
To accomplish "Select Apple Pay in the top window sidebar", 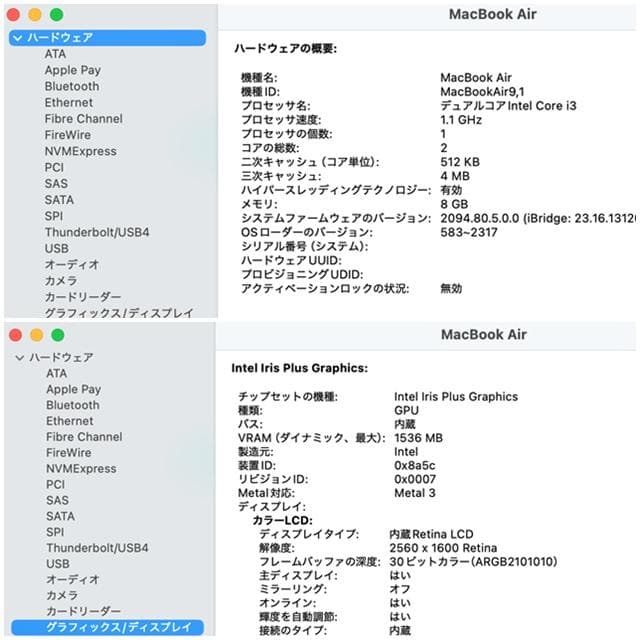I will tap(73, 70).
